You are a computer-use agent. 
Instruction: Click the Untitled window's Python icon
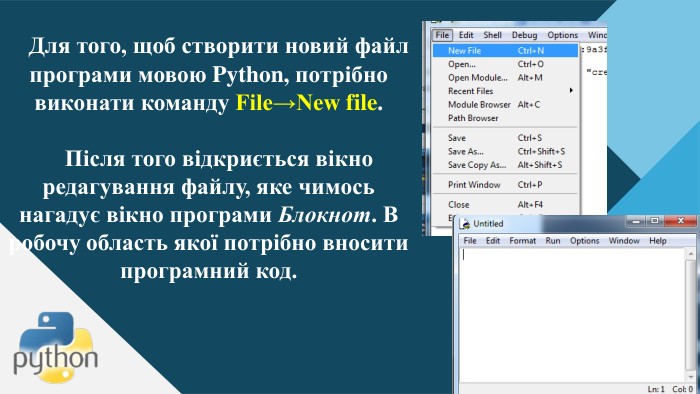[465, 224]
